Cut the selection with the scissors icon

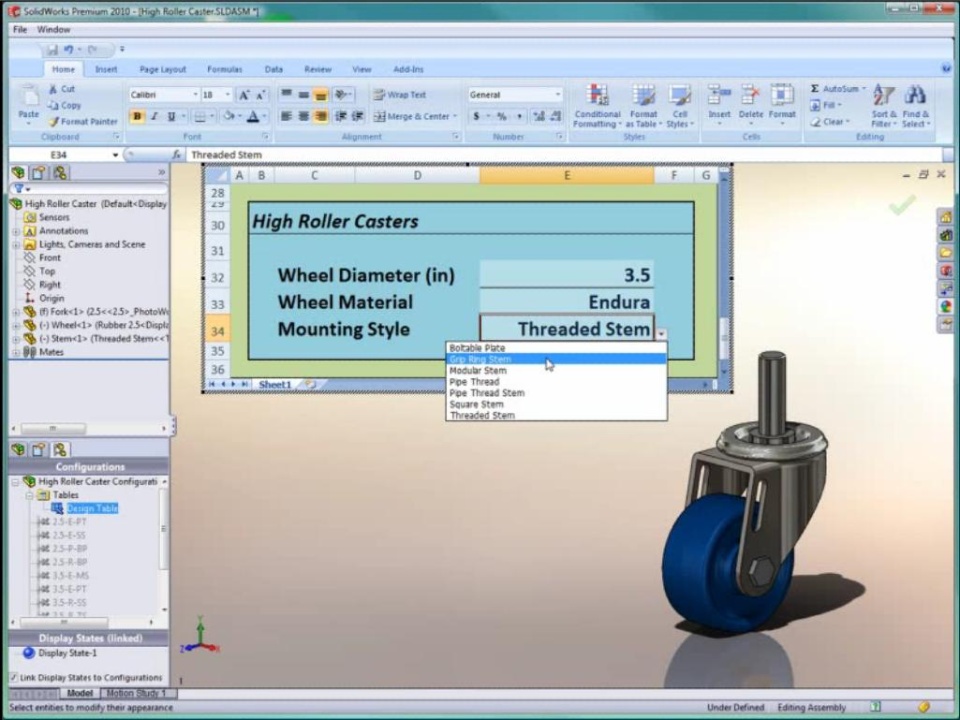click(x=53, y=89)
